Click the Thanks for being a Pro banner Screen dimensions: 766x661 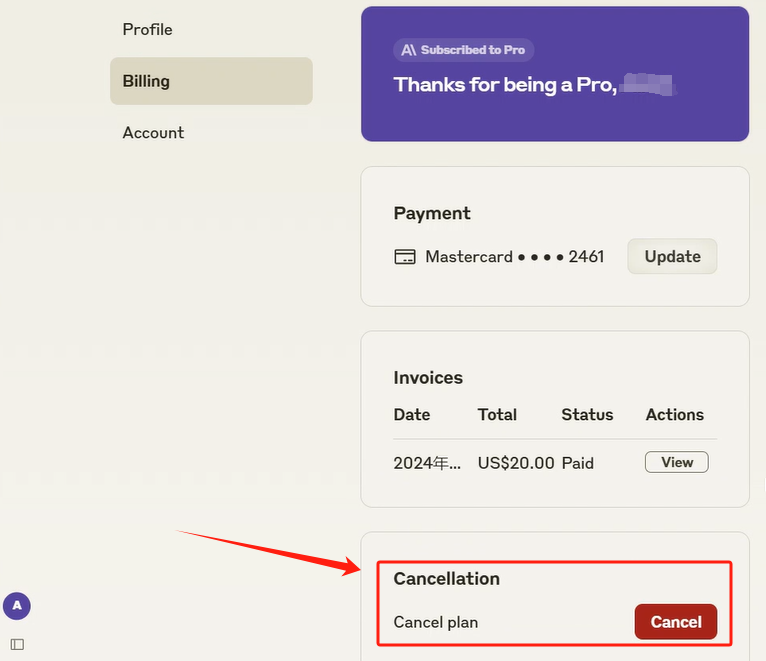tap(554, 85)
